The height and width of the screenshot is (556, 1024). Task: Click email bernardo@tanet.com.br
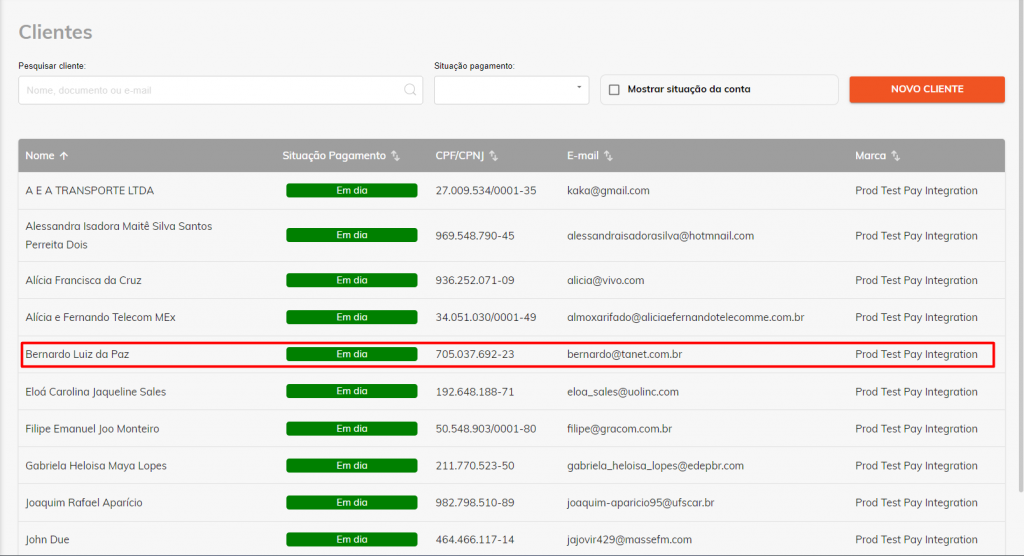point(624,354)
